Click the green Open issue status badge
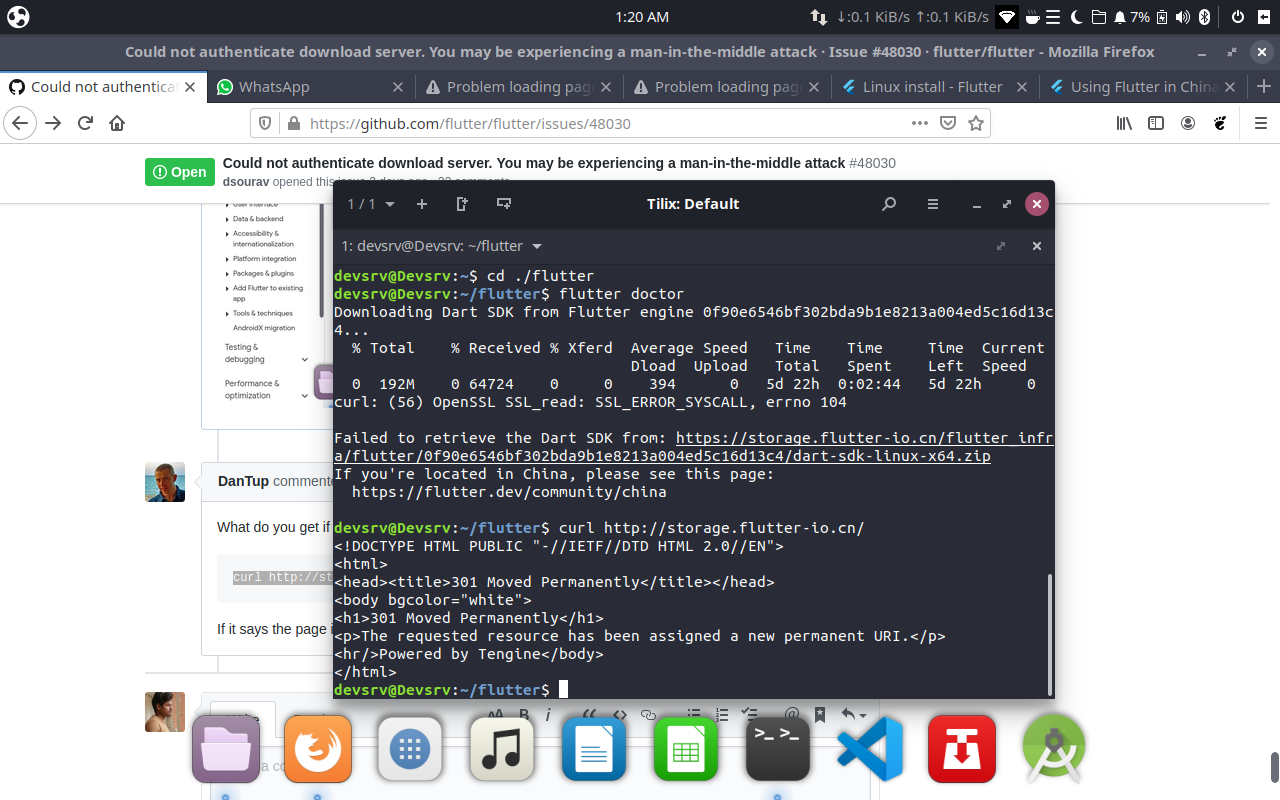Viewport: 1280px width, 800px height. pos(179,172)
